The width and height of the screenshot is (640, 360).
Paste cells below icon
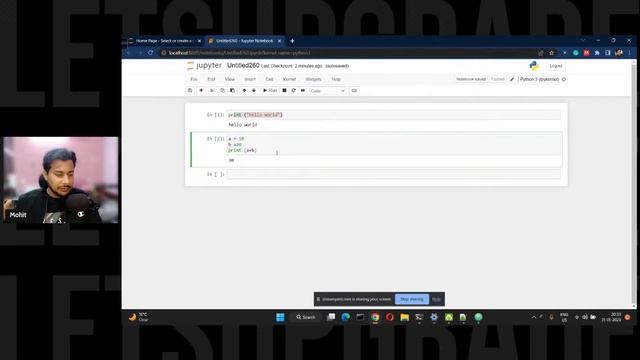coord(232,91)
